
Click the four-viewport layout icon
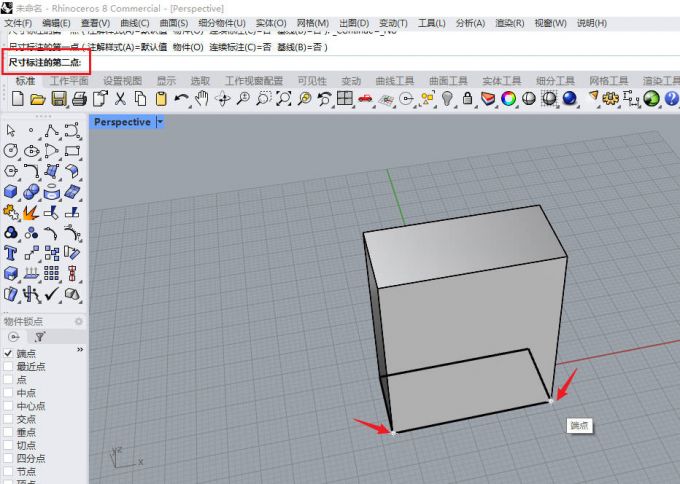tap(345, 98)
